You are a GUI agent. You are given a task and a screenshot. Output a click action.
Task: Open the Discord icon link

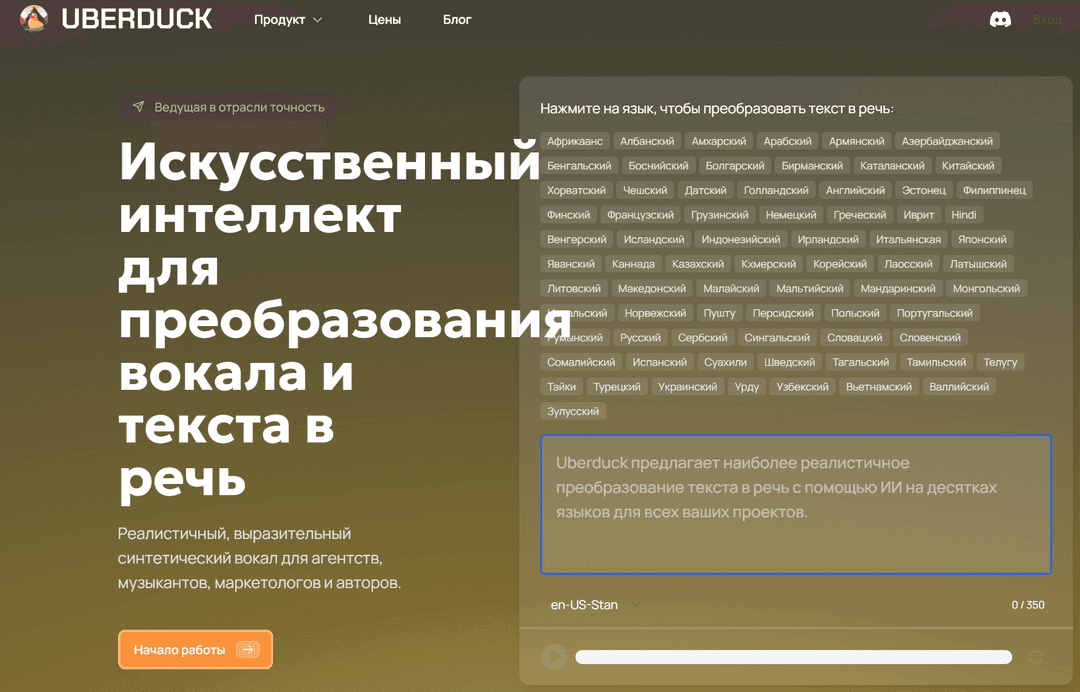pos(1000,19)
